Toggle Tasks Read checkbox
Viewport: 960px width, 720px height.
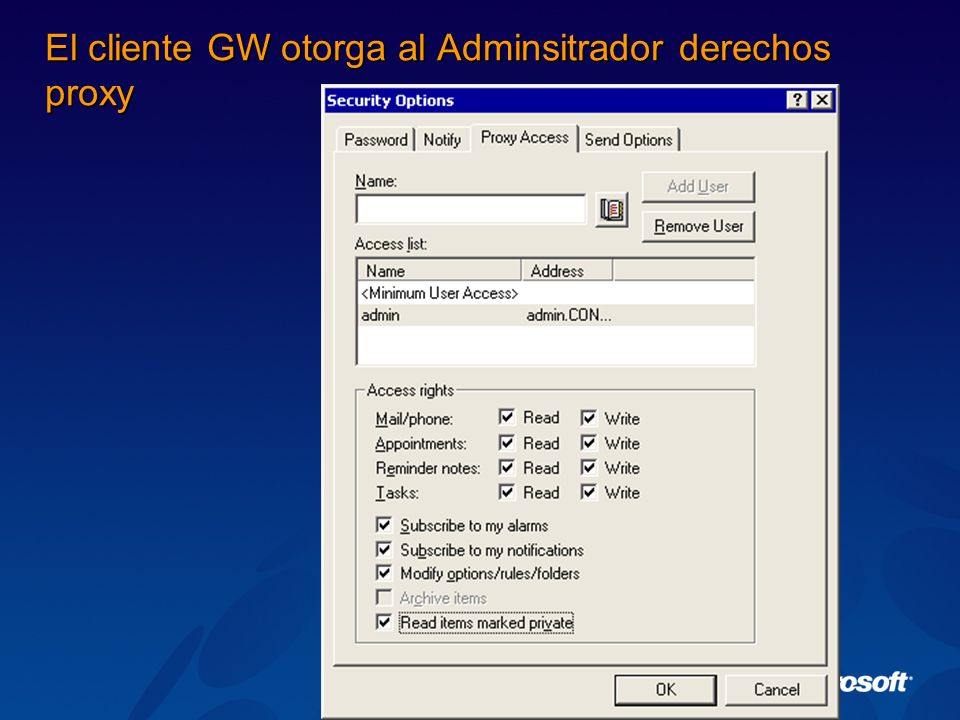coord(506,492)
